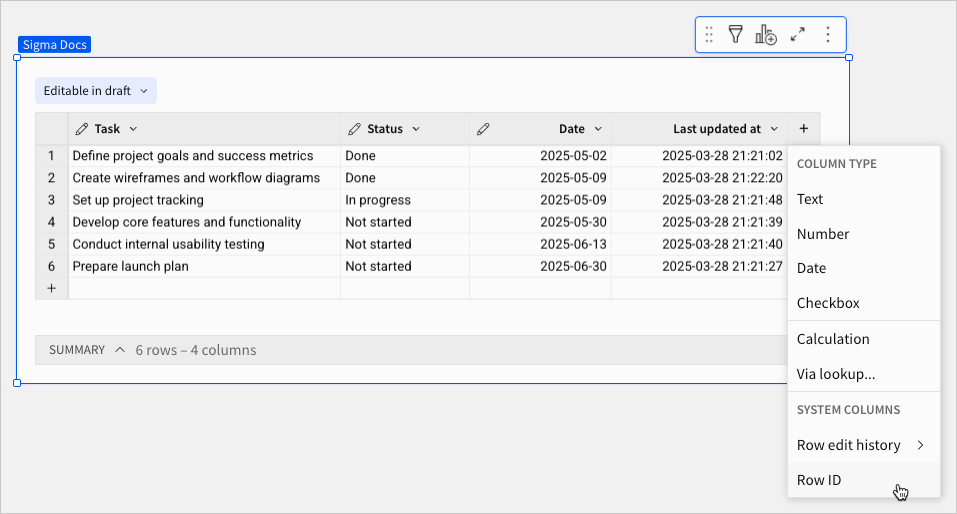957x514 pixels.
Task: Grab the drag handle dots icon
Action: tap(709, 35)
